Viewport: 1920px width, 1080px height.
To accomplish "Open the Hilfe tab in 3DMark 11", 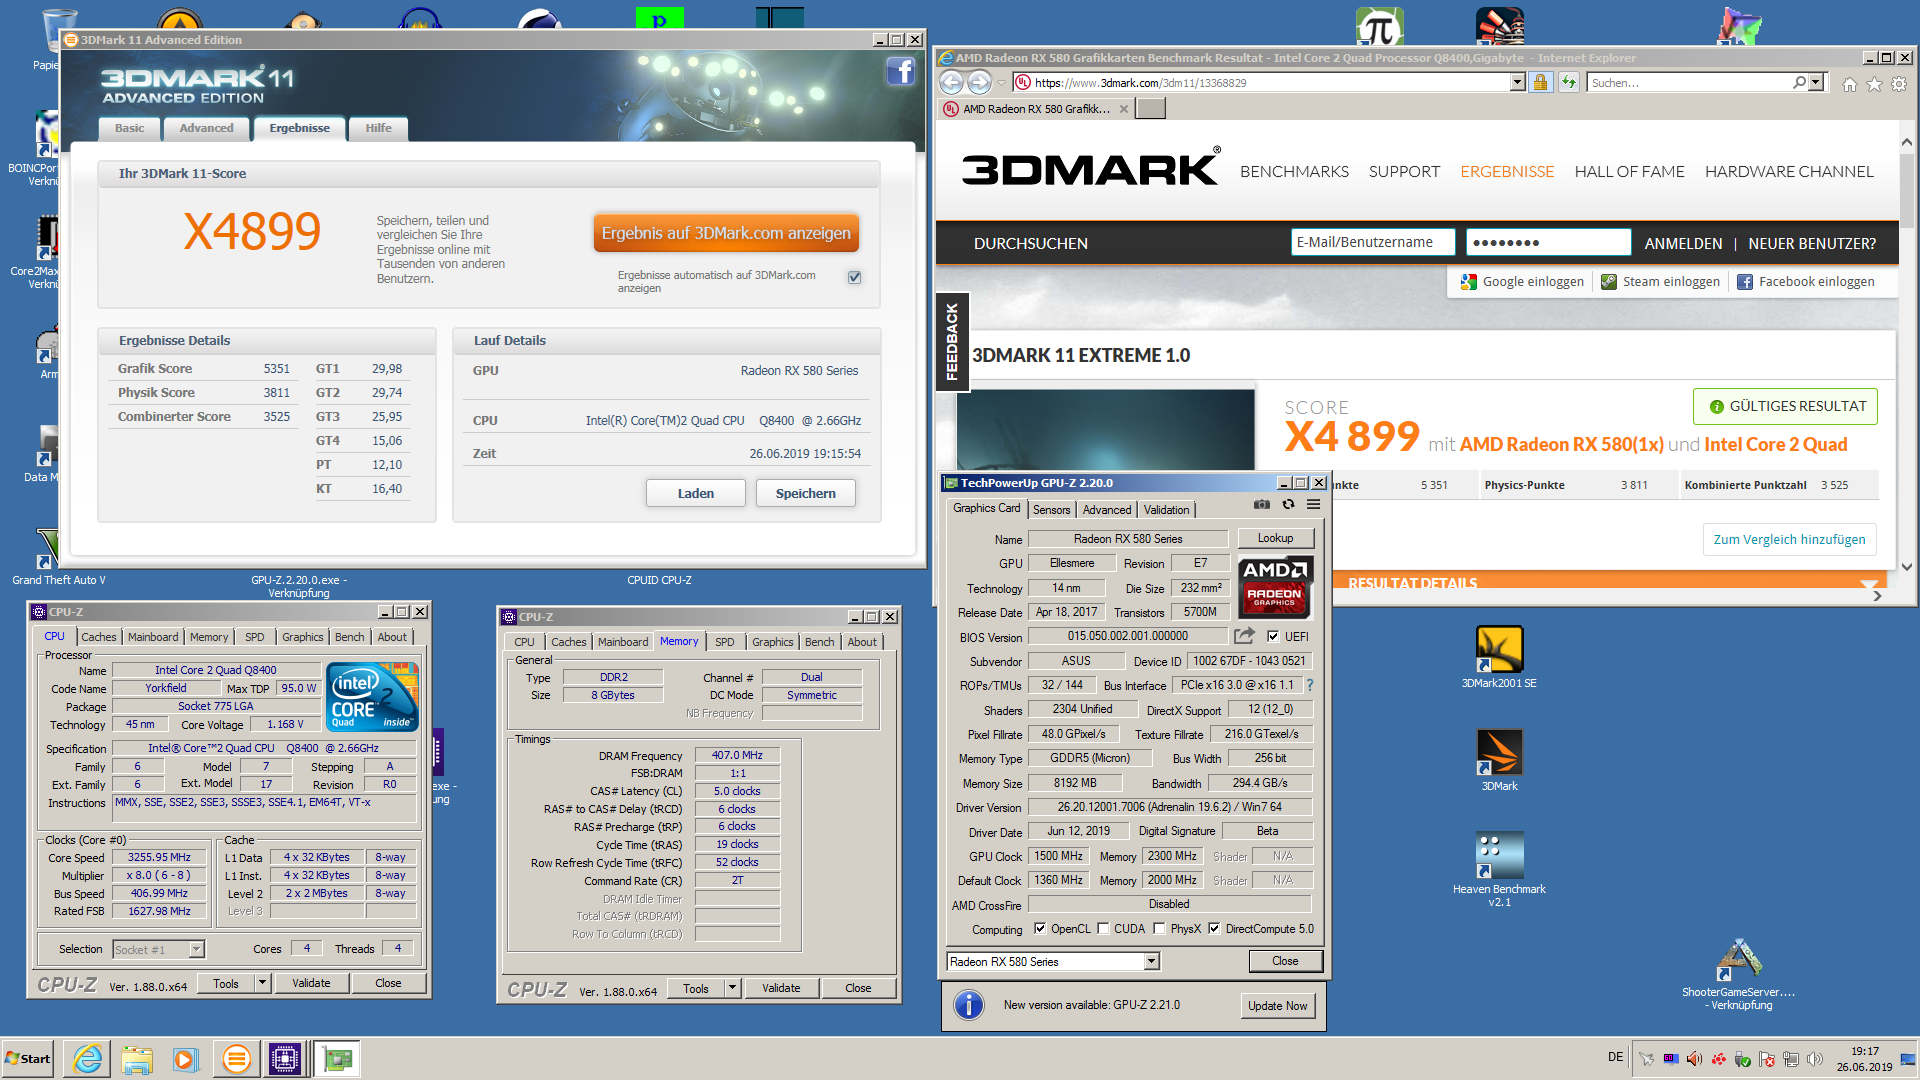I will (378, 128).
